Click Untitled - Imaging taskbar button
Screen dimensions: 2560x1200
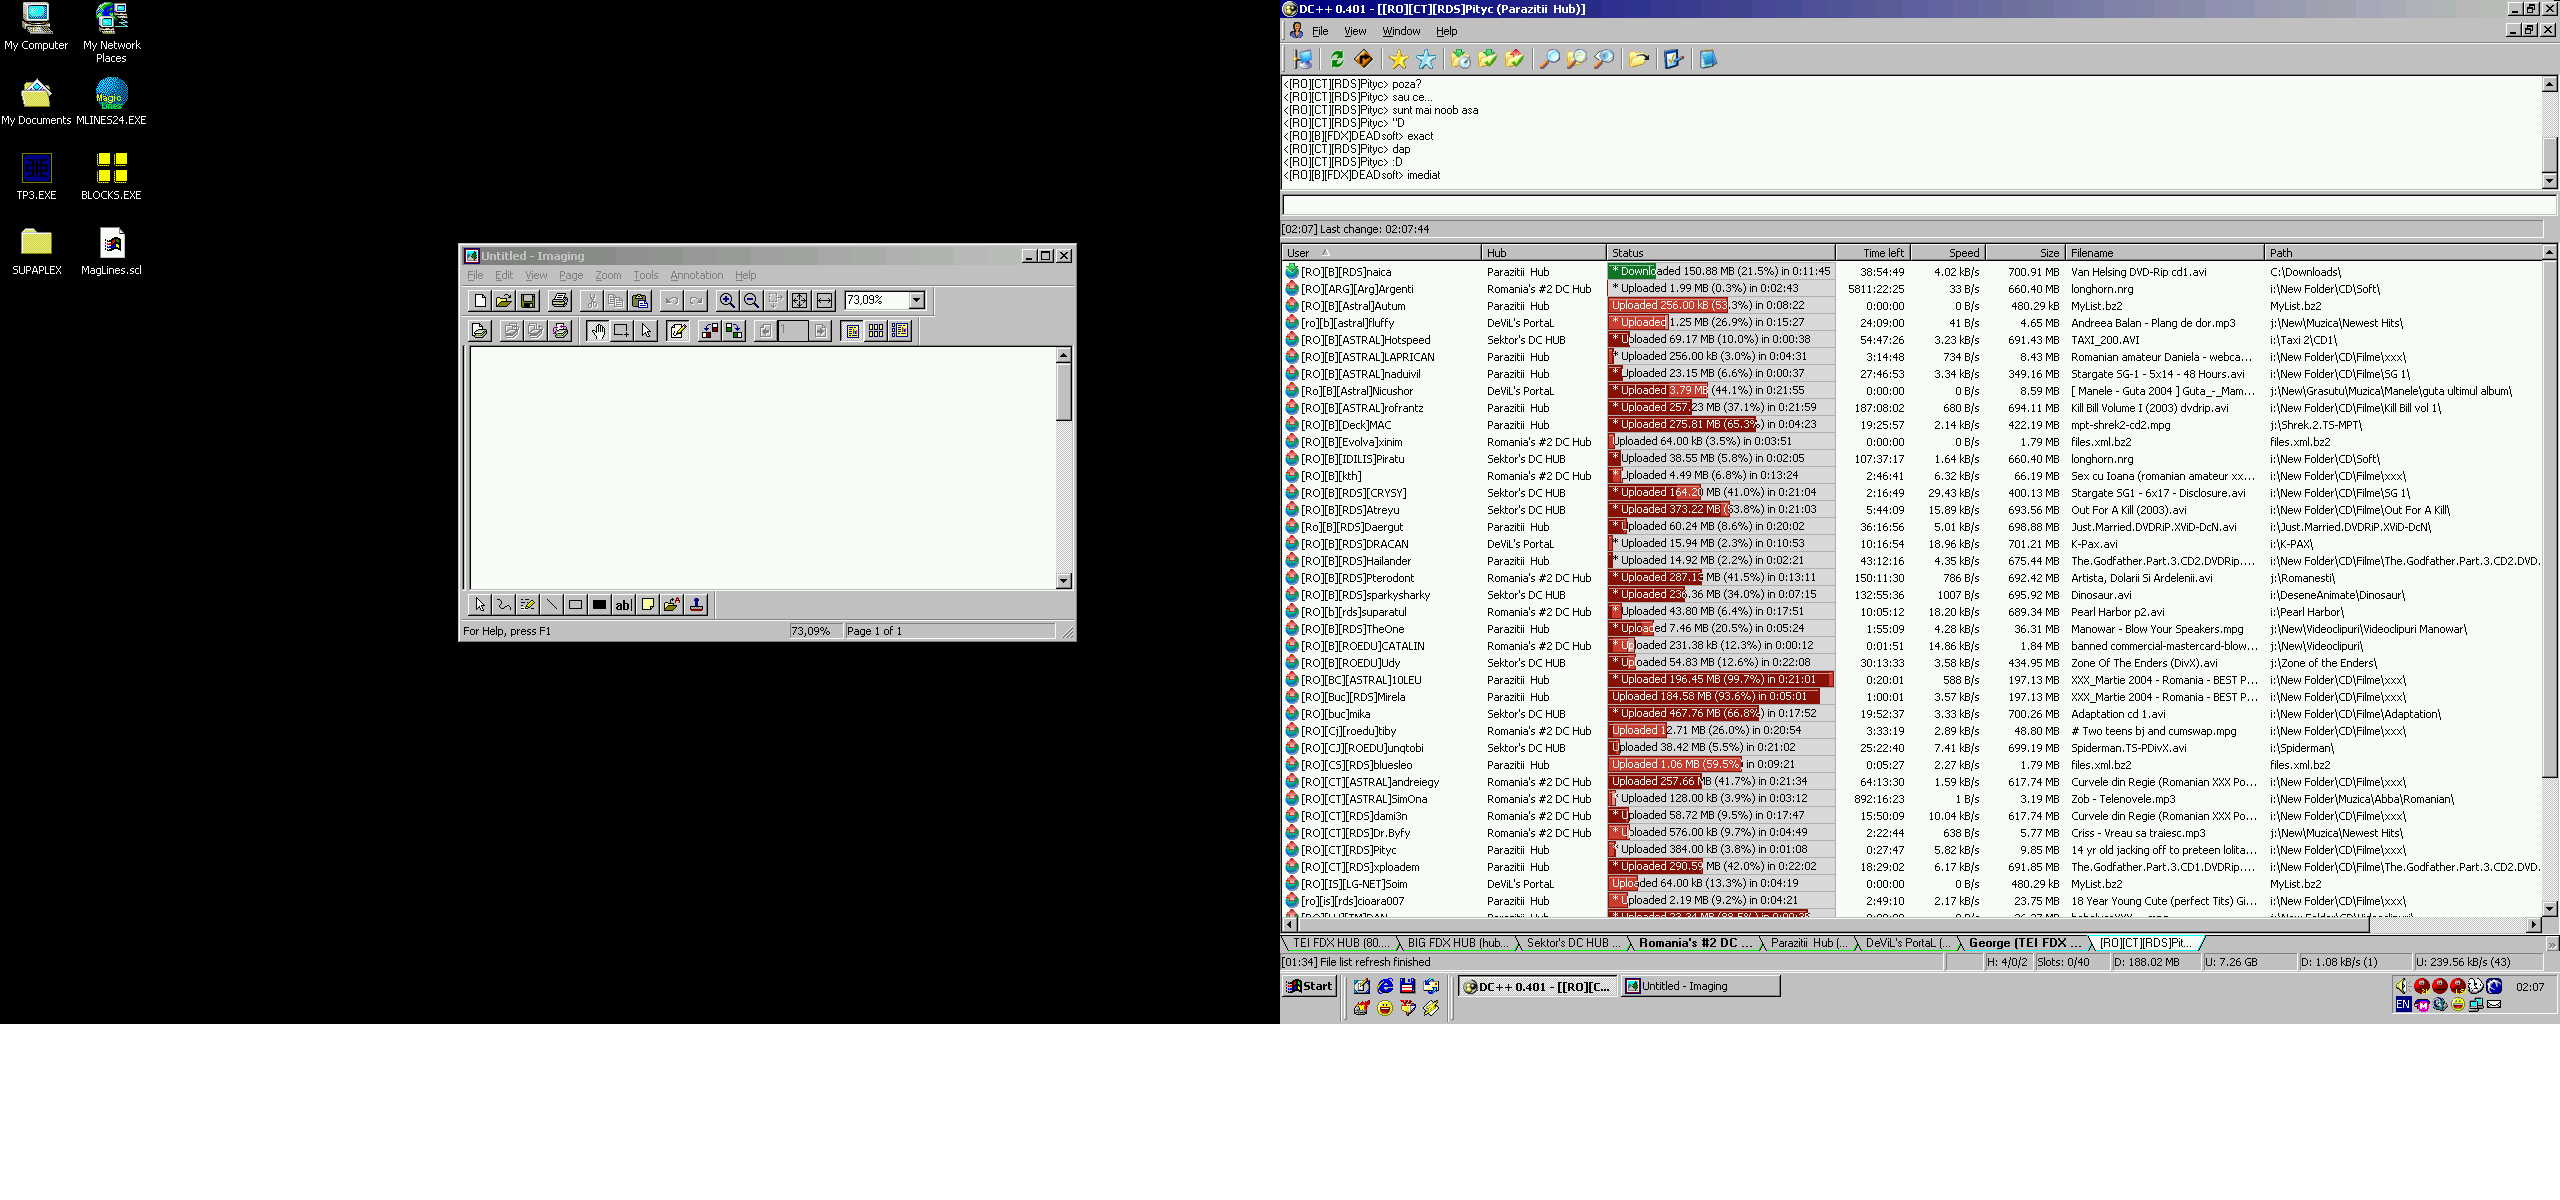[1701, 986]
